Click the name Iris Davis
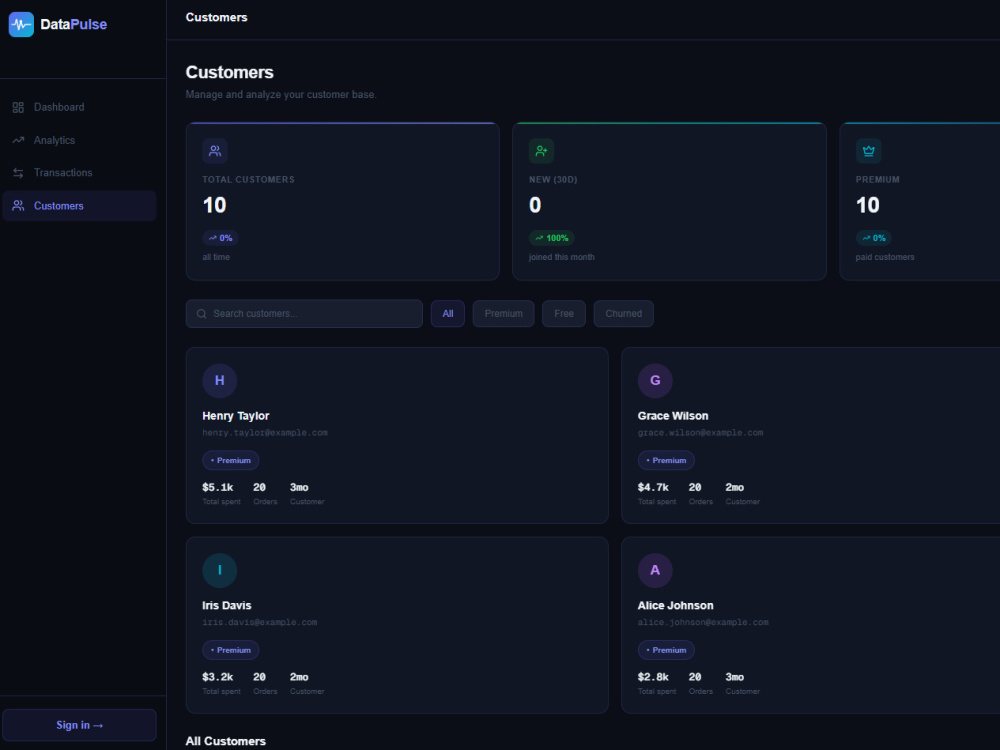This screenshot has width=1000, height=750. point(226,605)
